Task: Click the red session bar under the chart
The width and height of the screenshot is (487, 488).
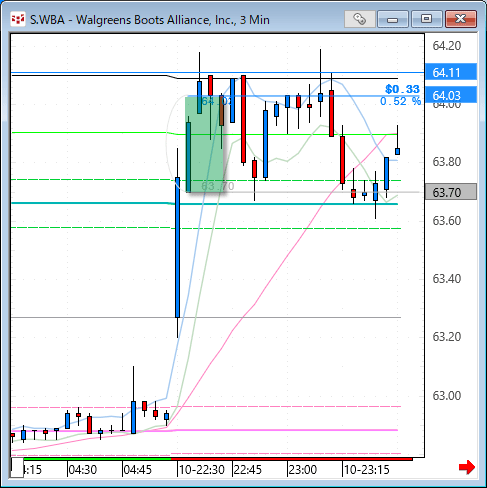Action: (292, 459)
